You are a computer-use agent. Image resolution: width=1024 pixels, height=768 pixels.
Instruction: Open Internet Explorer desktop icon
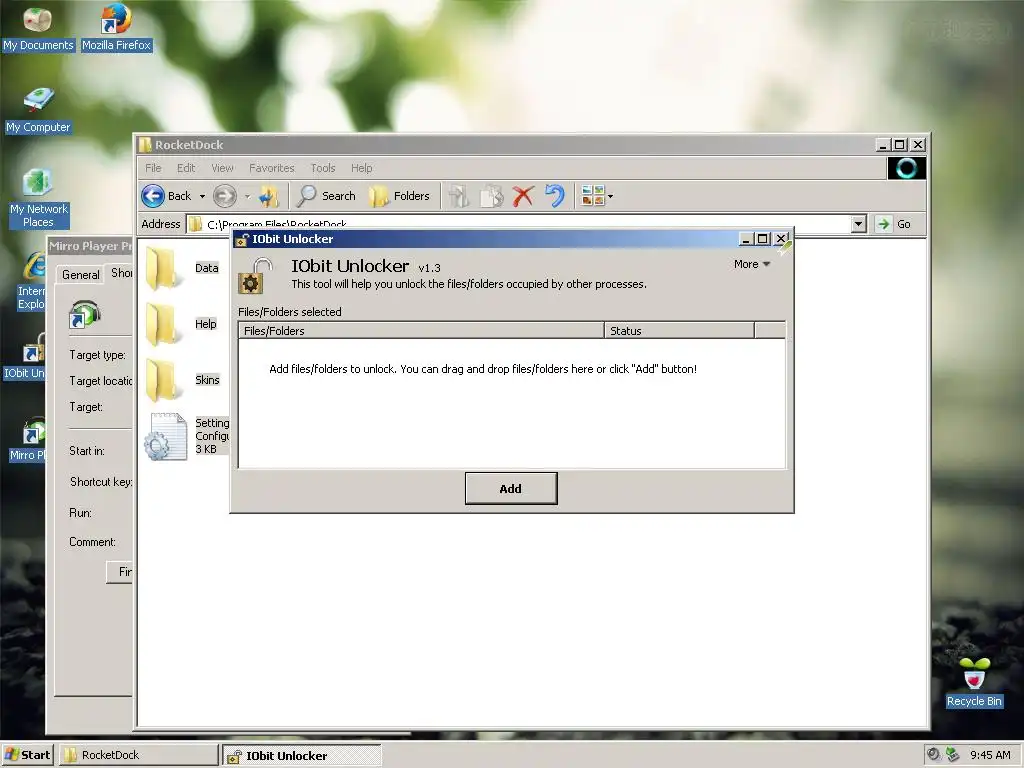click(x=33, y=281)
